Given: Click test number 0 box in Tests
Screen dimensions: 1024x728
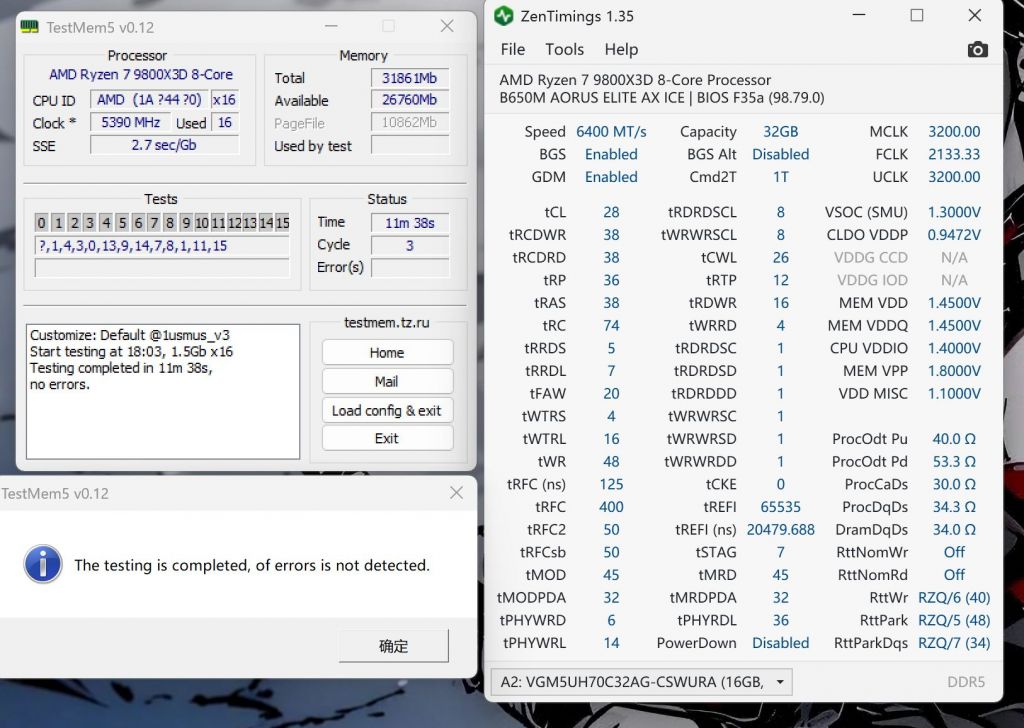Looking at the screenshot, I should click(x=41, y=223).
